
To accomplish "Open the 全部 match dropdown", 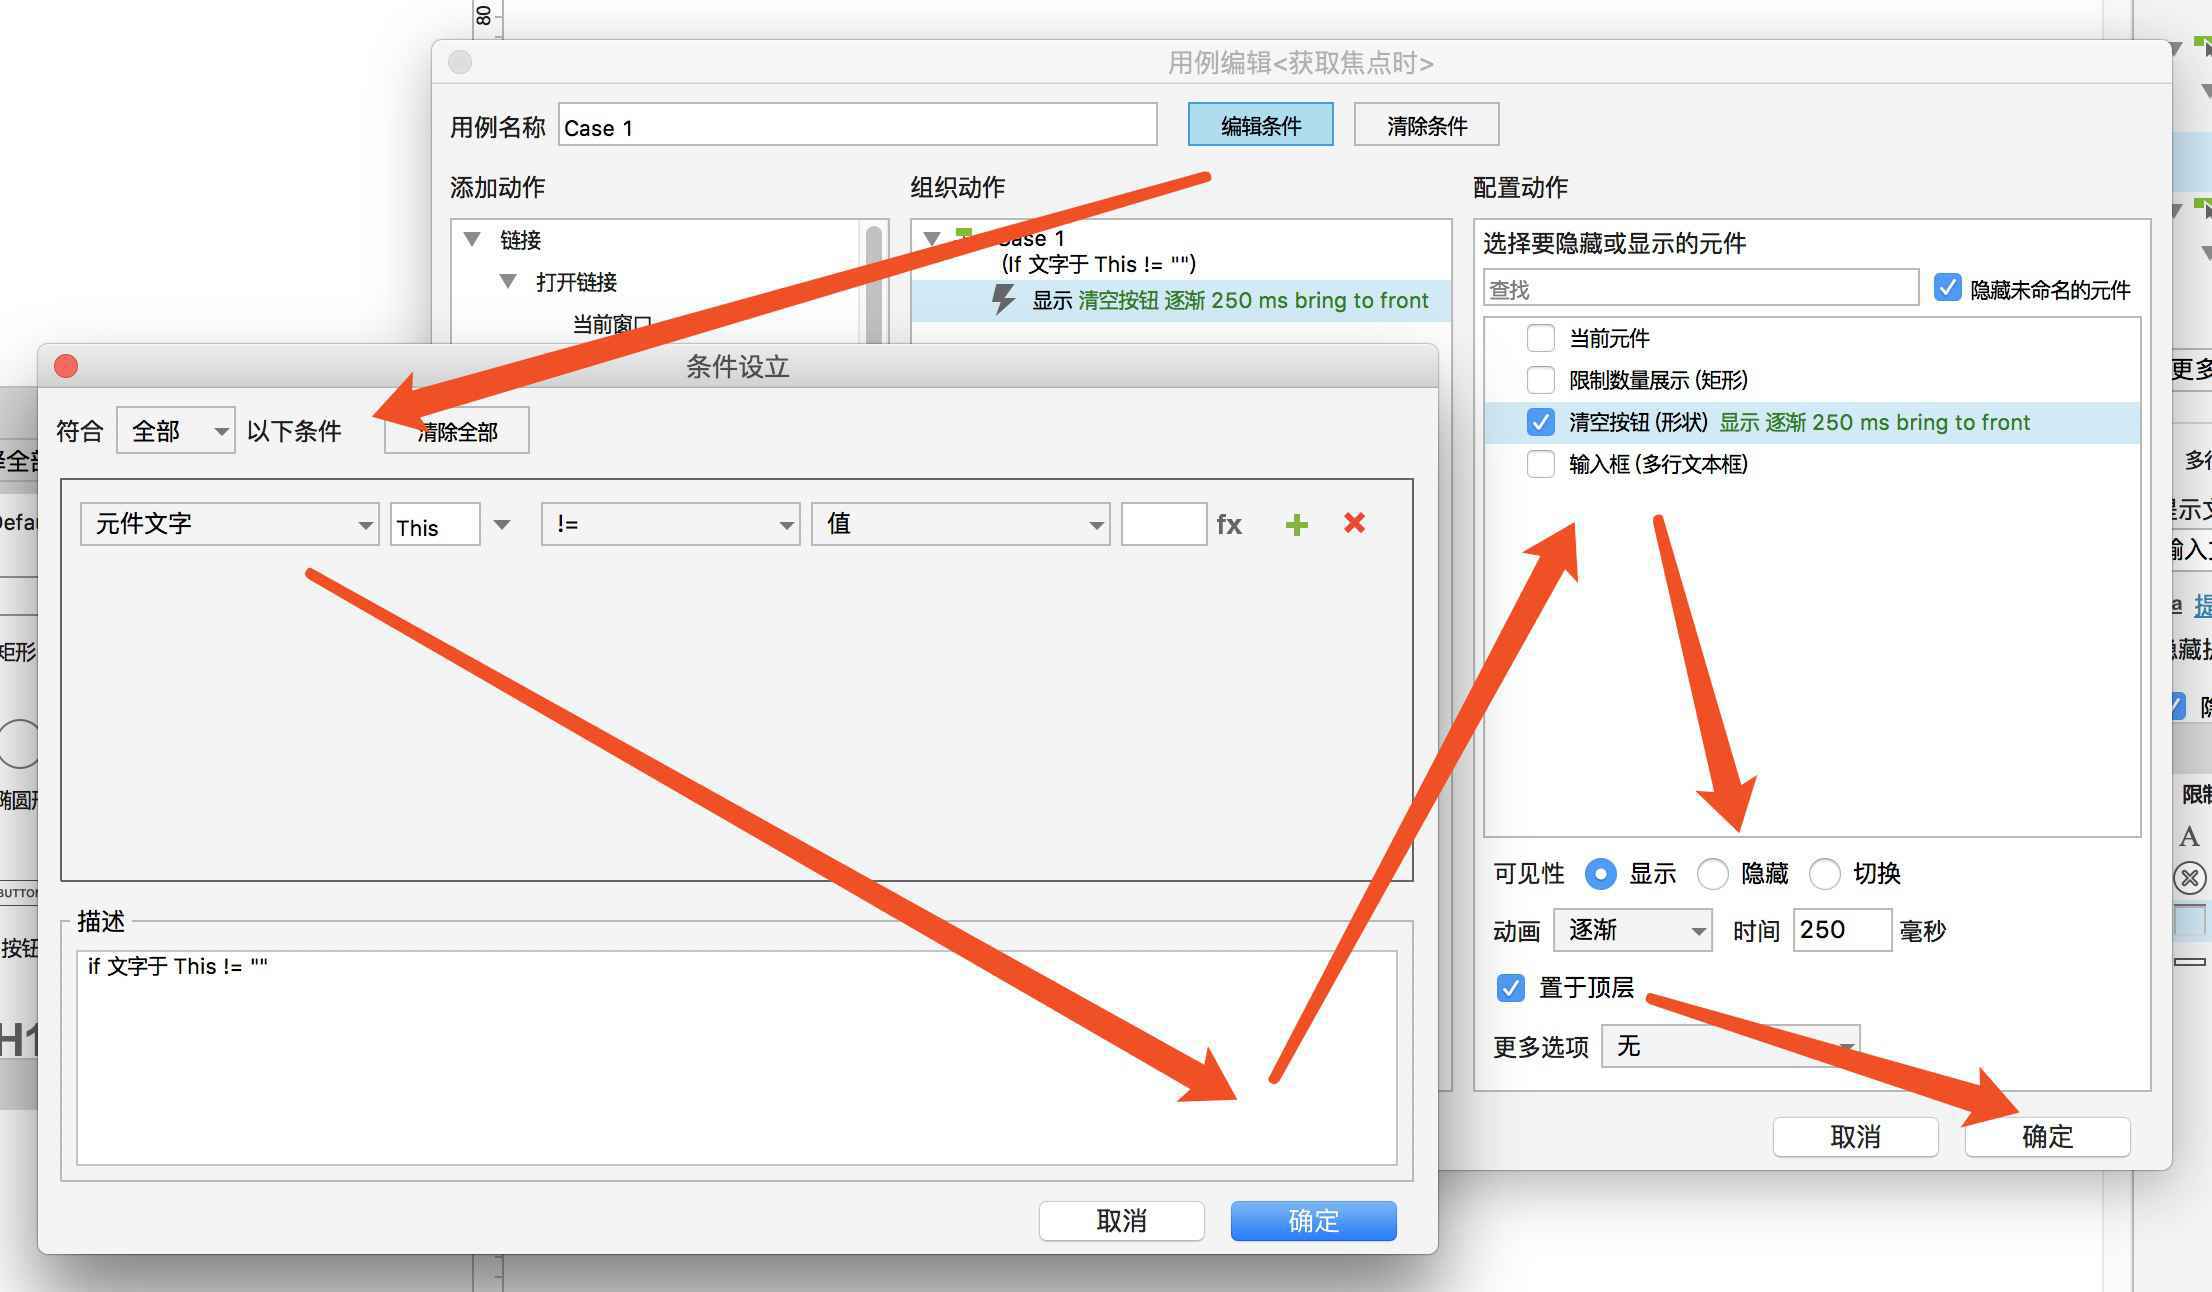I will [x=176, y=430].
